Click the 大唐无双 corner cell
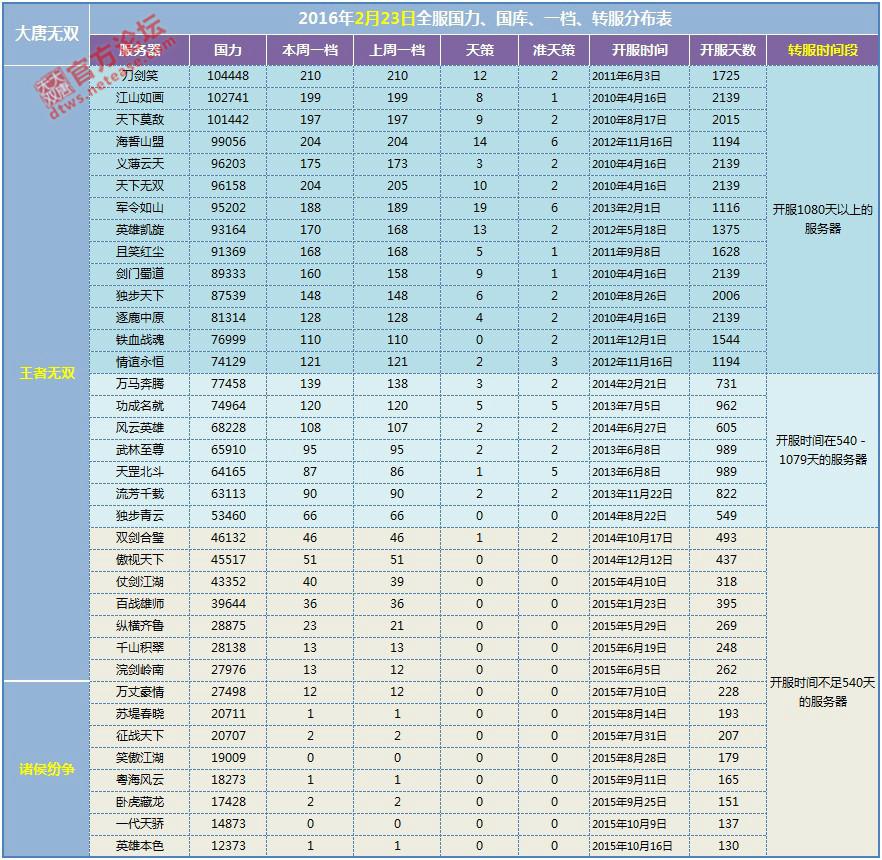 click(x=46, y=32)
